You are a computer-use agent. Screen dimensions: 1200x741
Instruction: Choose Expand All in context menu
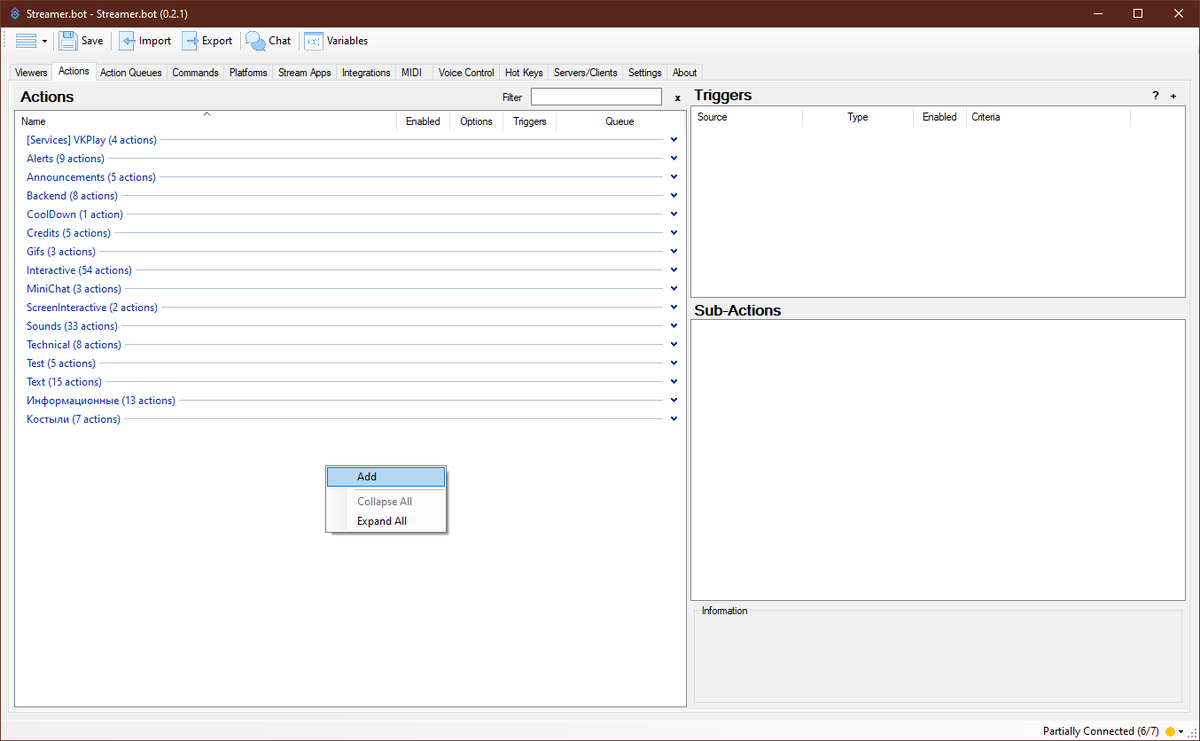(x=386, y=521)
